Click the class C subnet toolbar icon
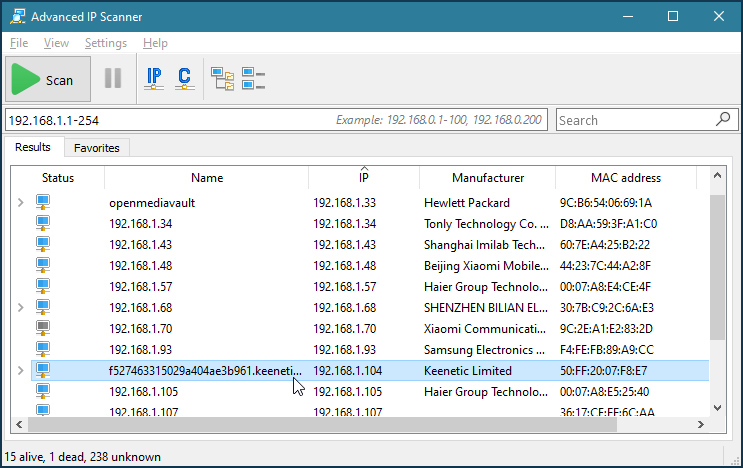Viewport: 743px width, 468px height. coord(184,79)
